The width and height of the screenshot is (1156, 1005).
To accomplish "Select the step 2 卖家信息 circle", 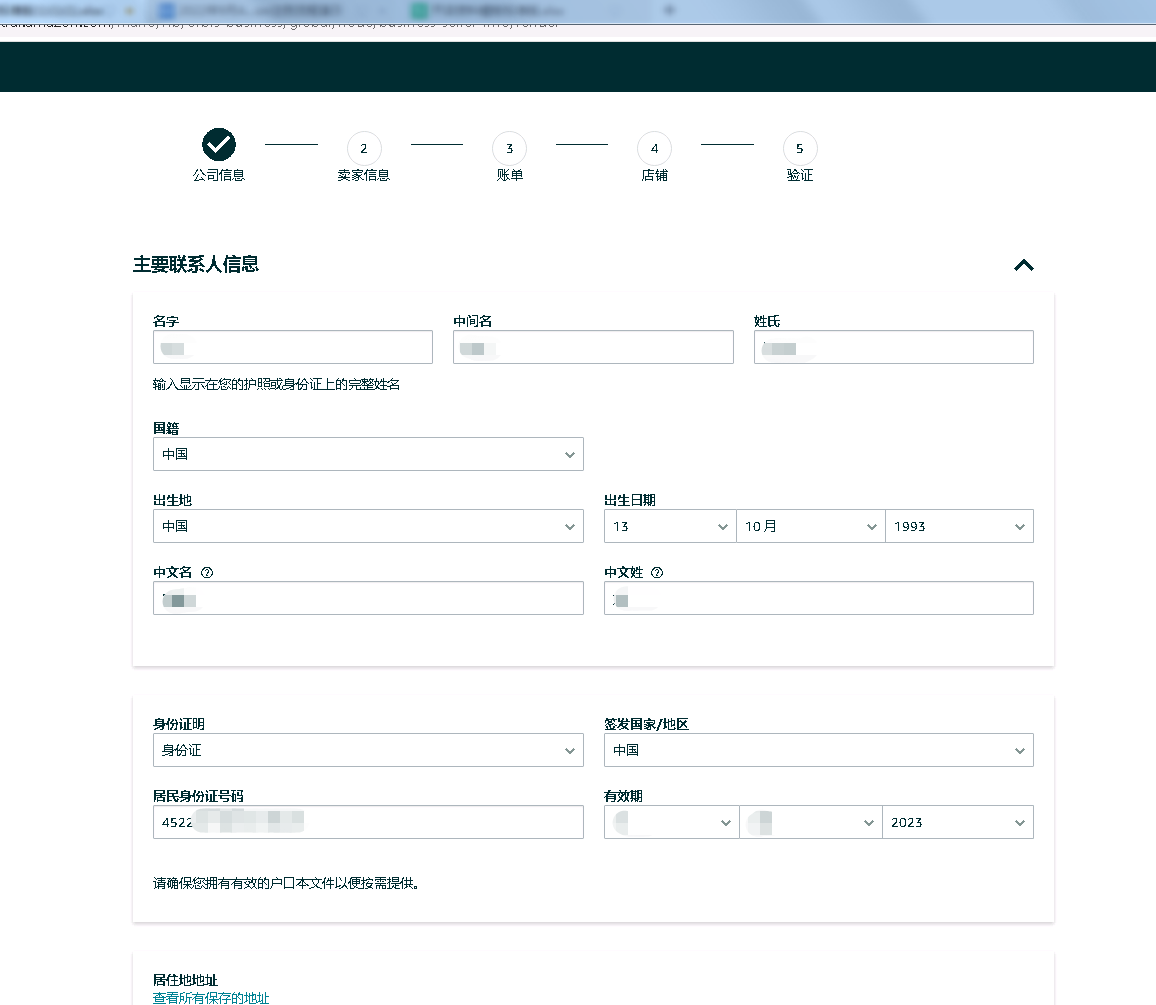I will tap(364, 148).
